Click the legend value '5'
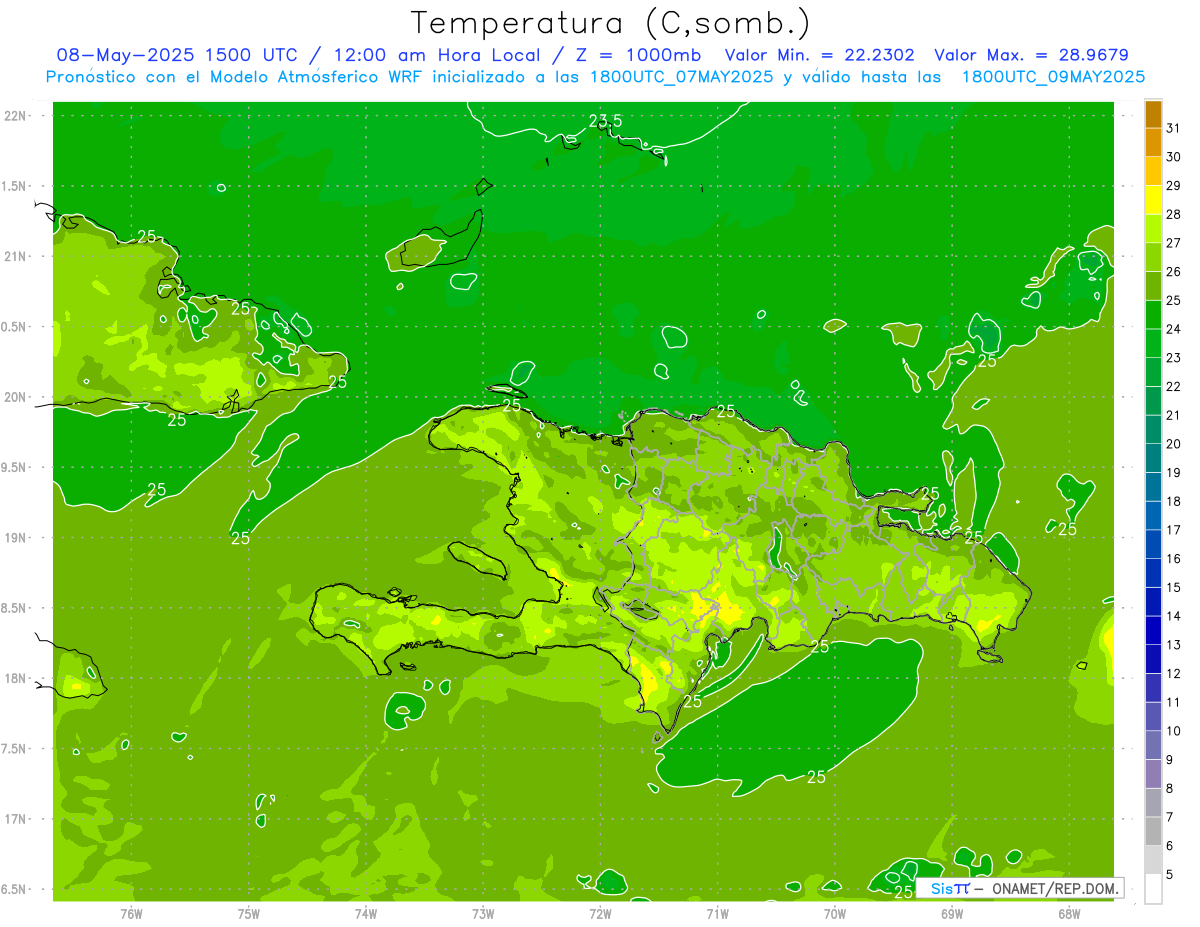 click(1169, 874)
